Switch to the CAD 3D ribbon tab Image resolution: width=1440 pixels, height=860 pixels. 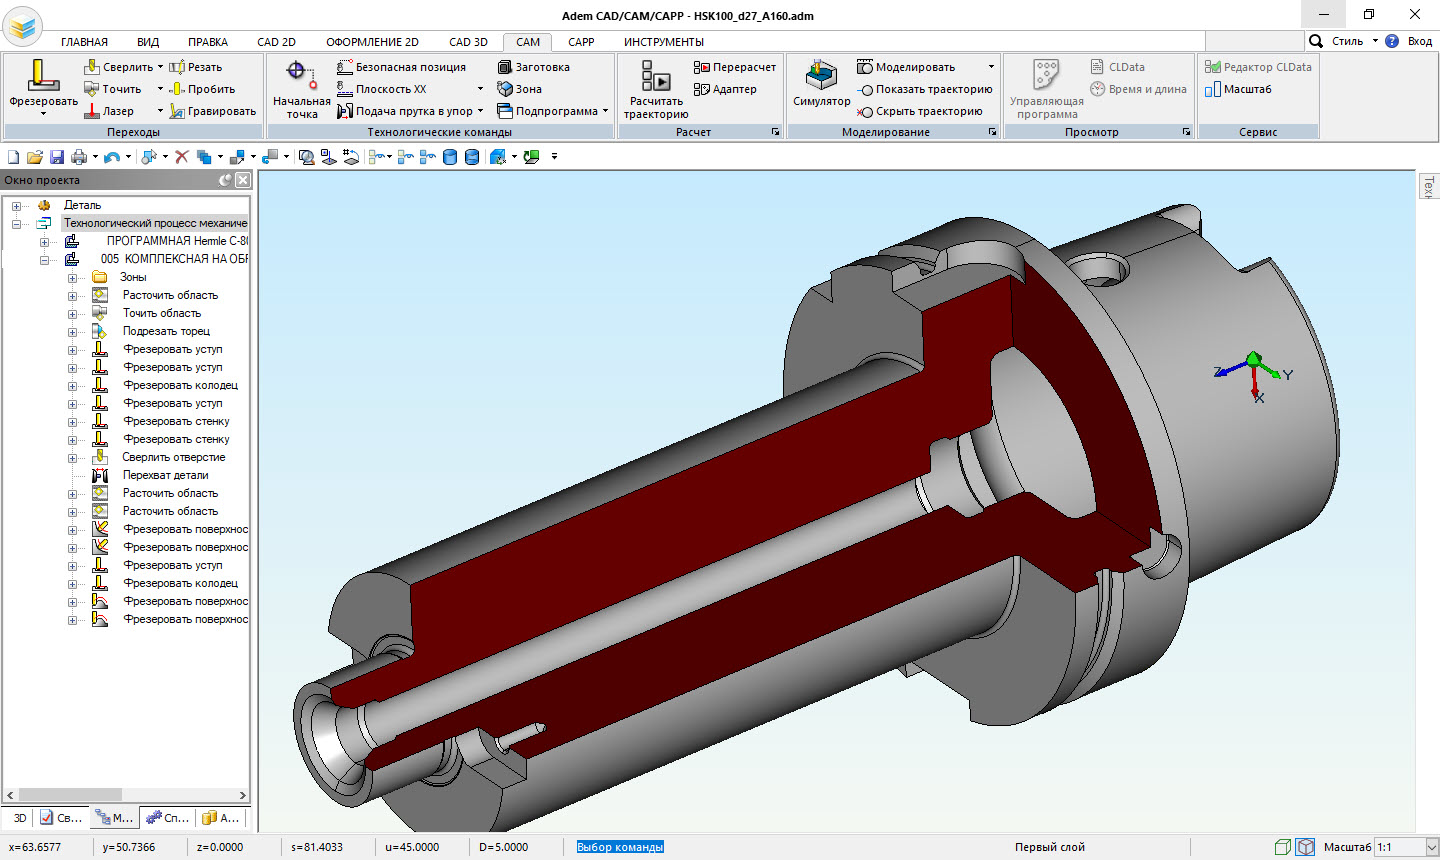pyautogui.click(x=468, y=42)
